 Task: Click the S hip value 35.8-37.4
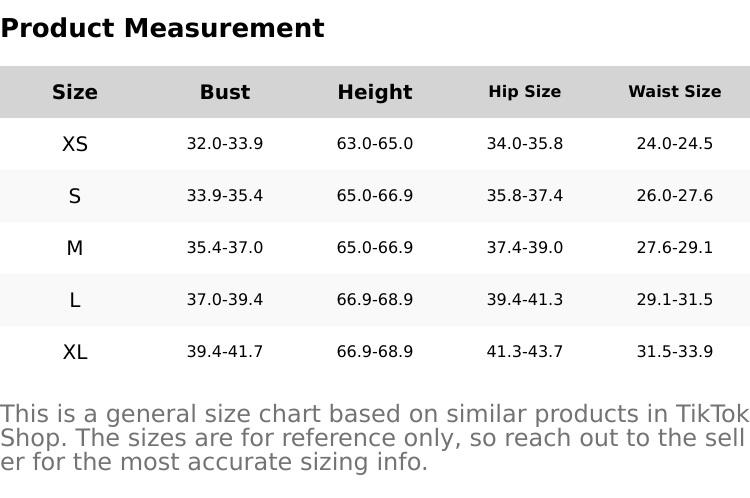[x=525, y=196]
